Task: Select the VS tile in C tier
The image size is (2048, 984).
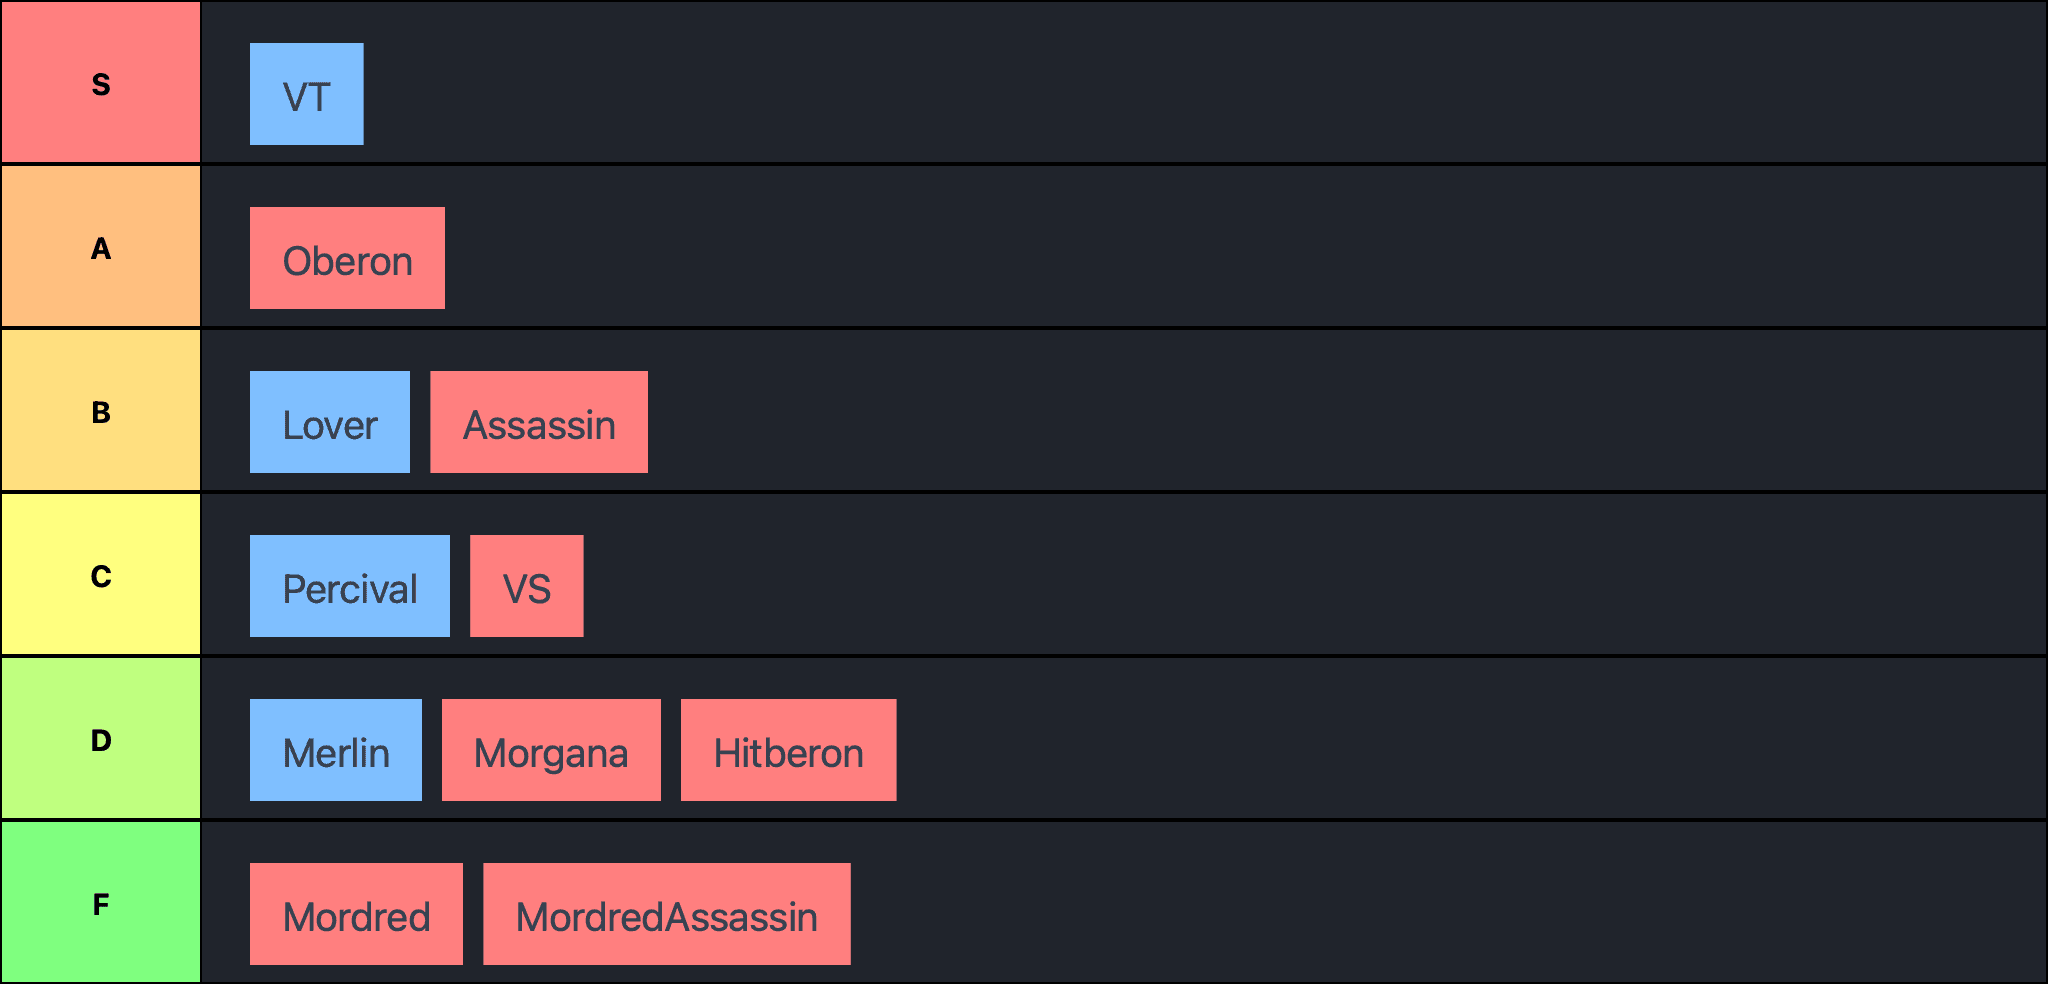Action: [x=526, y=586]
